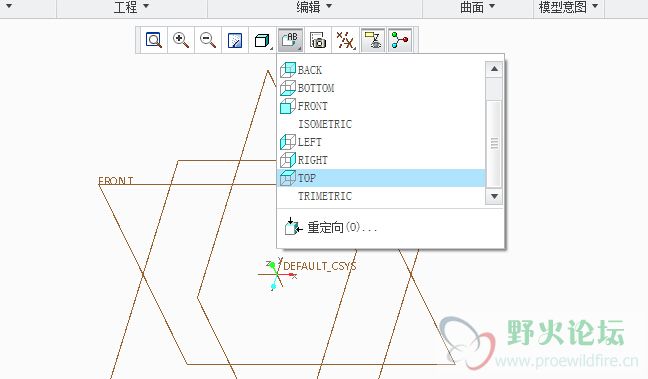This screenshot has width=648, height=379.
Task: Select TRIMETRIC saved view
Action: point(382,196)
